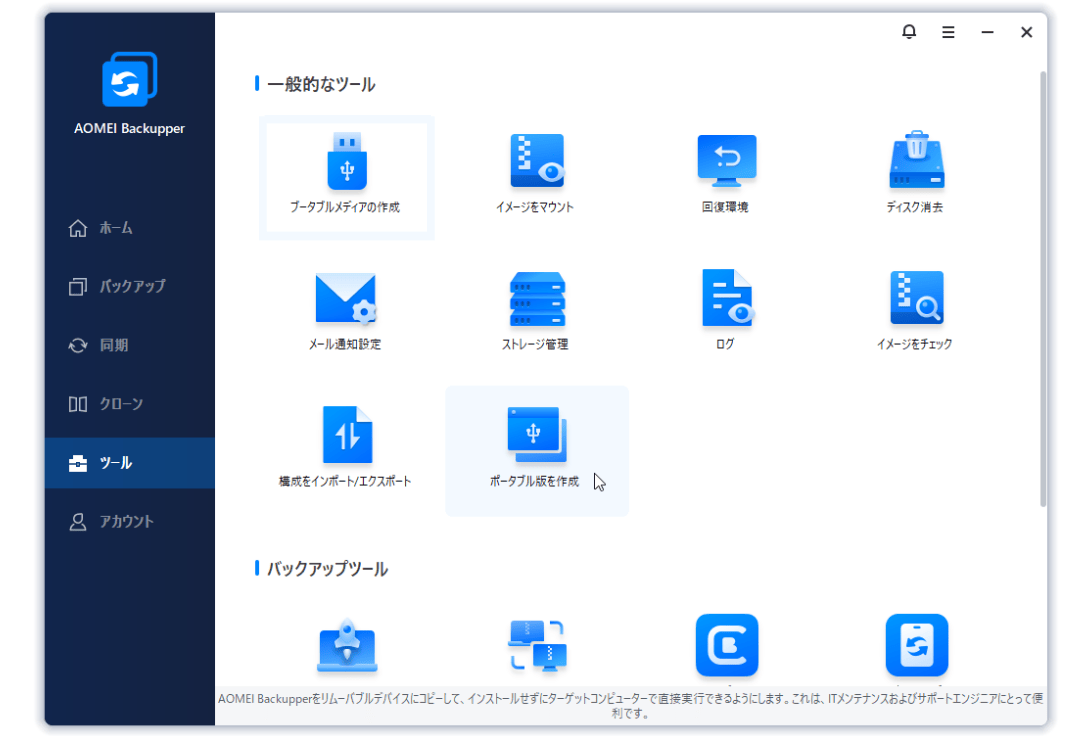Launch the 回復環境 tool
This screenshot has width=1092, height=736.
[726, 174]
